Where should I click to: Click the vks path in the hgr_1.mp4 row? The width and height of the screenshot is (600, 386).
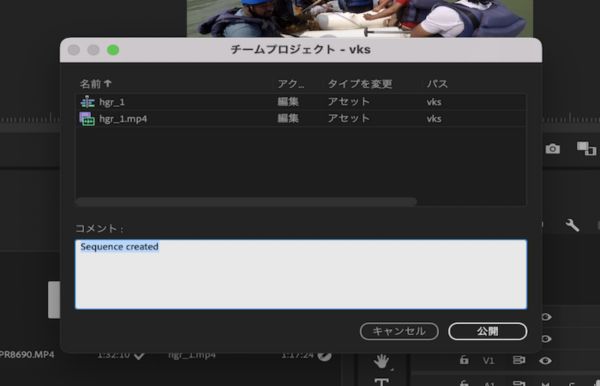[434, 119]
